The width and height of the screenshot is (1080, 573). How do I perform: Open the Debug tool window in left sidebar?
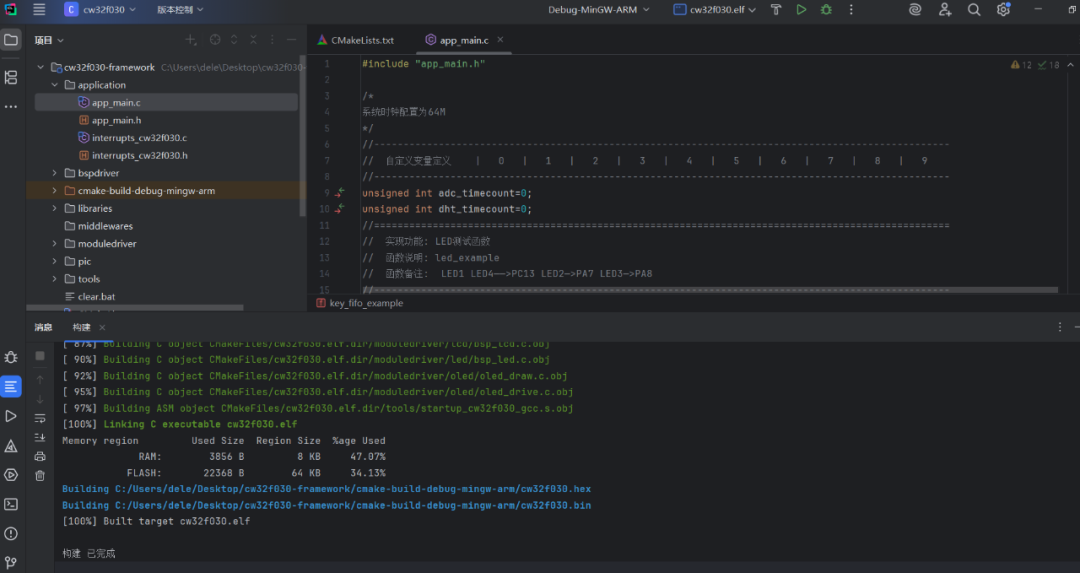click(11, 357)
